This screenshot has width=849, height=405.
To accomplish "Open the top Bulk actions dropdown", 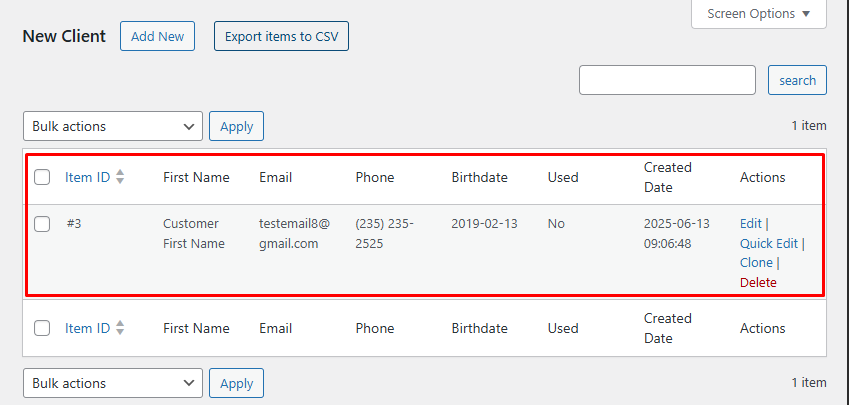I will click(112, 126).
